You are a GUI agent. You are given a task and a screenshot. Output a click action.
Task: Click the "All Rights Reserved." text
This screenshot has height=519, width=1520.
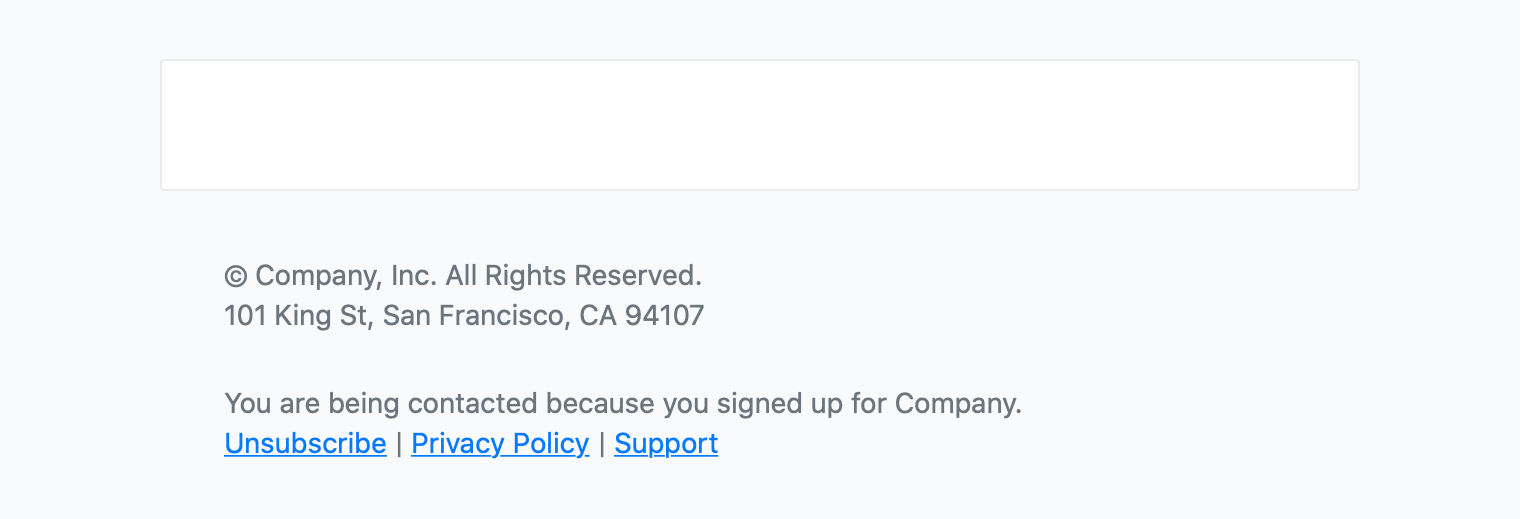coord(573,276)
